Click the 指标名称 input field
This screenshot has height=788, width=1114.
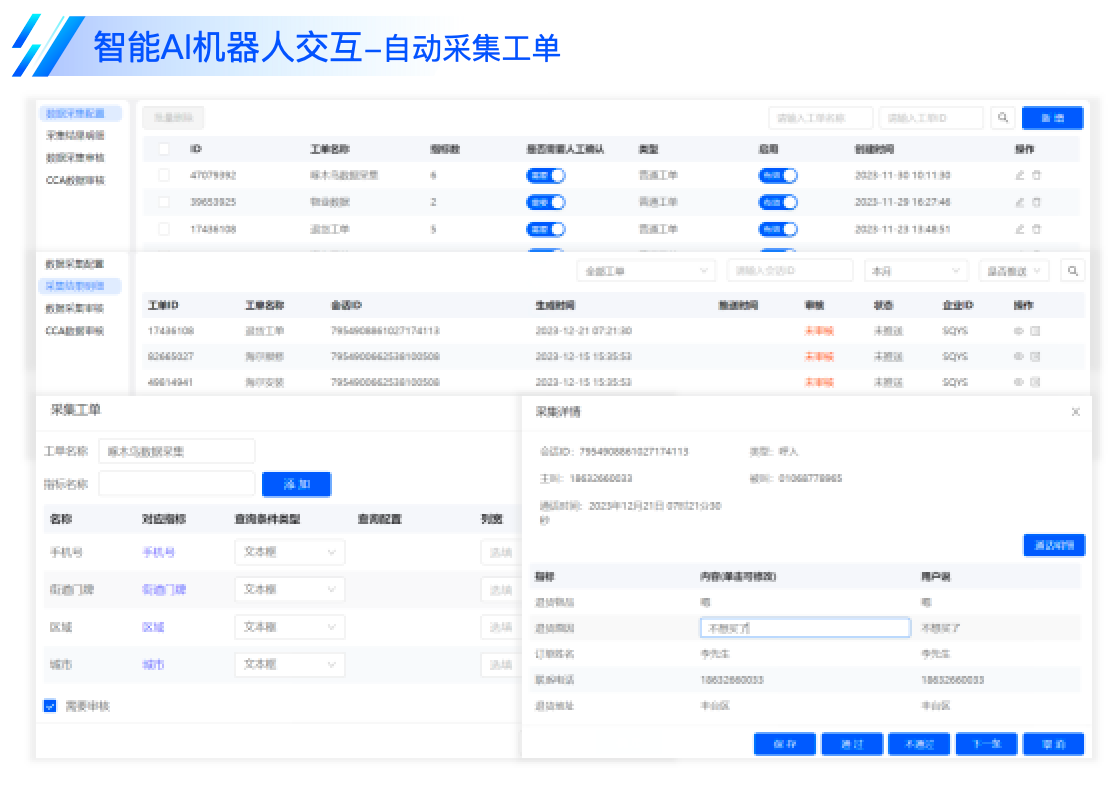click(177, 484)
